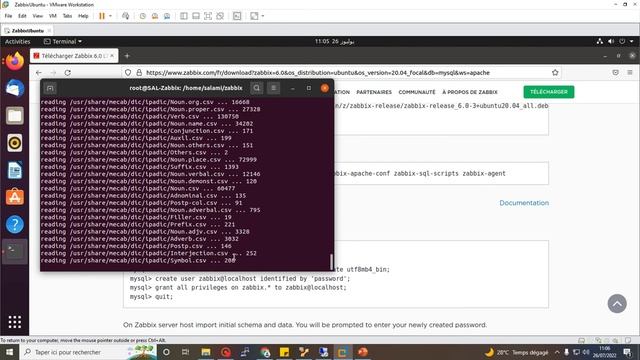This screenshot has width=640, height=360.
Task: Open the new tab icon in terminal titlebar
Action: tap(50, 88)
